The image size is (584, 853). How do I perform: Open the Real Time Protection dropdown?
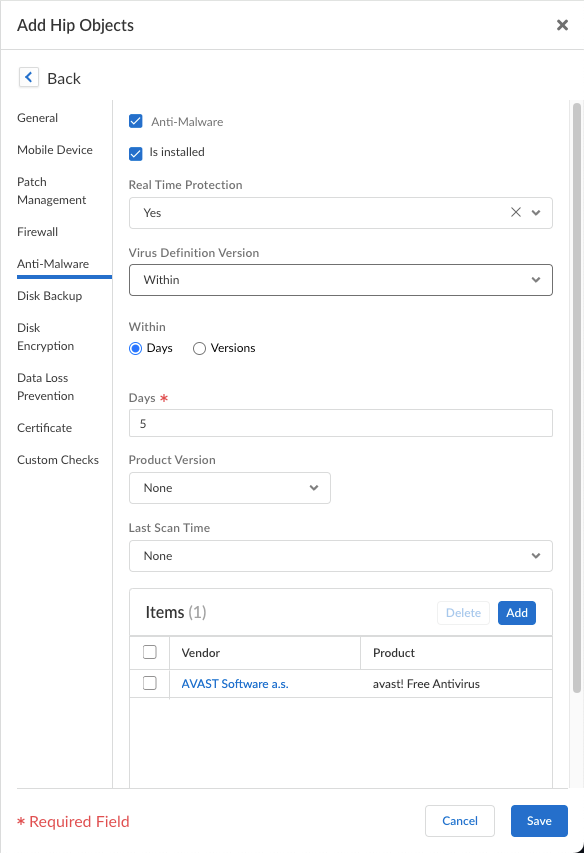pyautogui.click(x=536, y=213)
